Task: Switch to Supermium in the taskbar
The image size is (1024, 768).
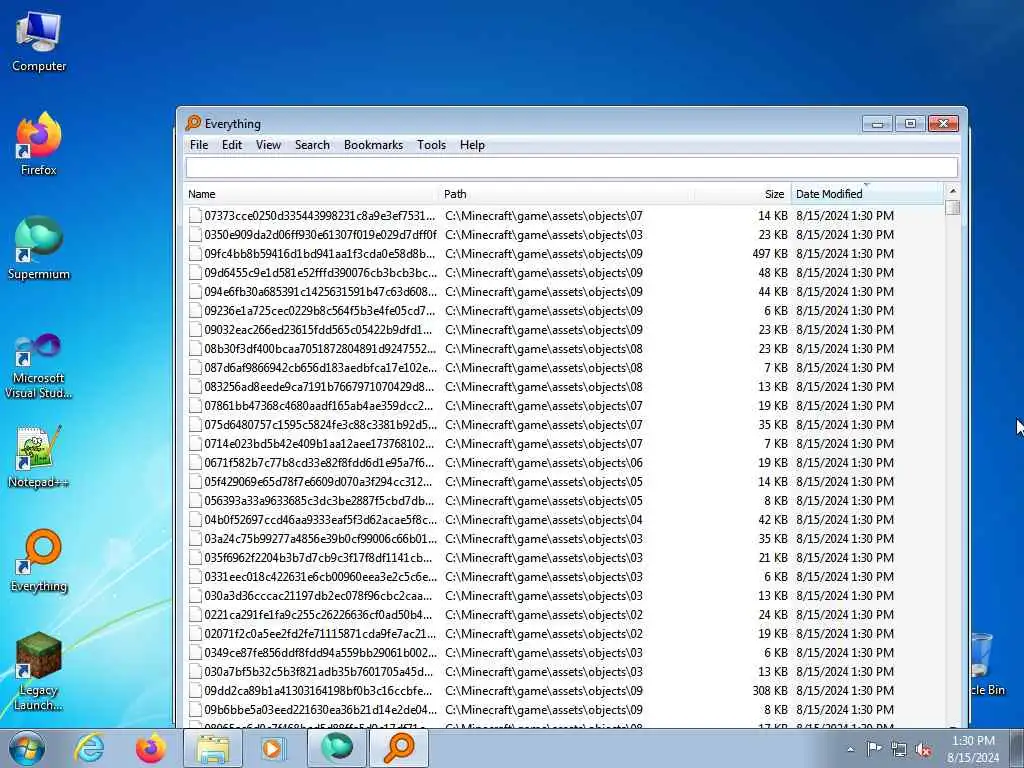Action: pyautogui.click(x=336, y=748)
